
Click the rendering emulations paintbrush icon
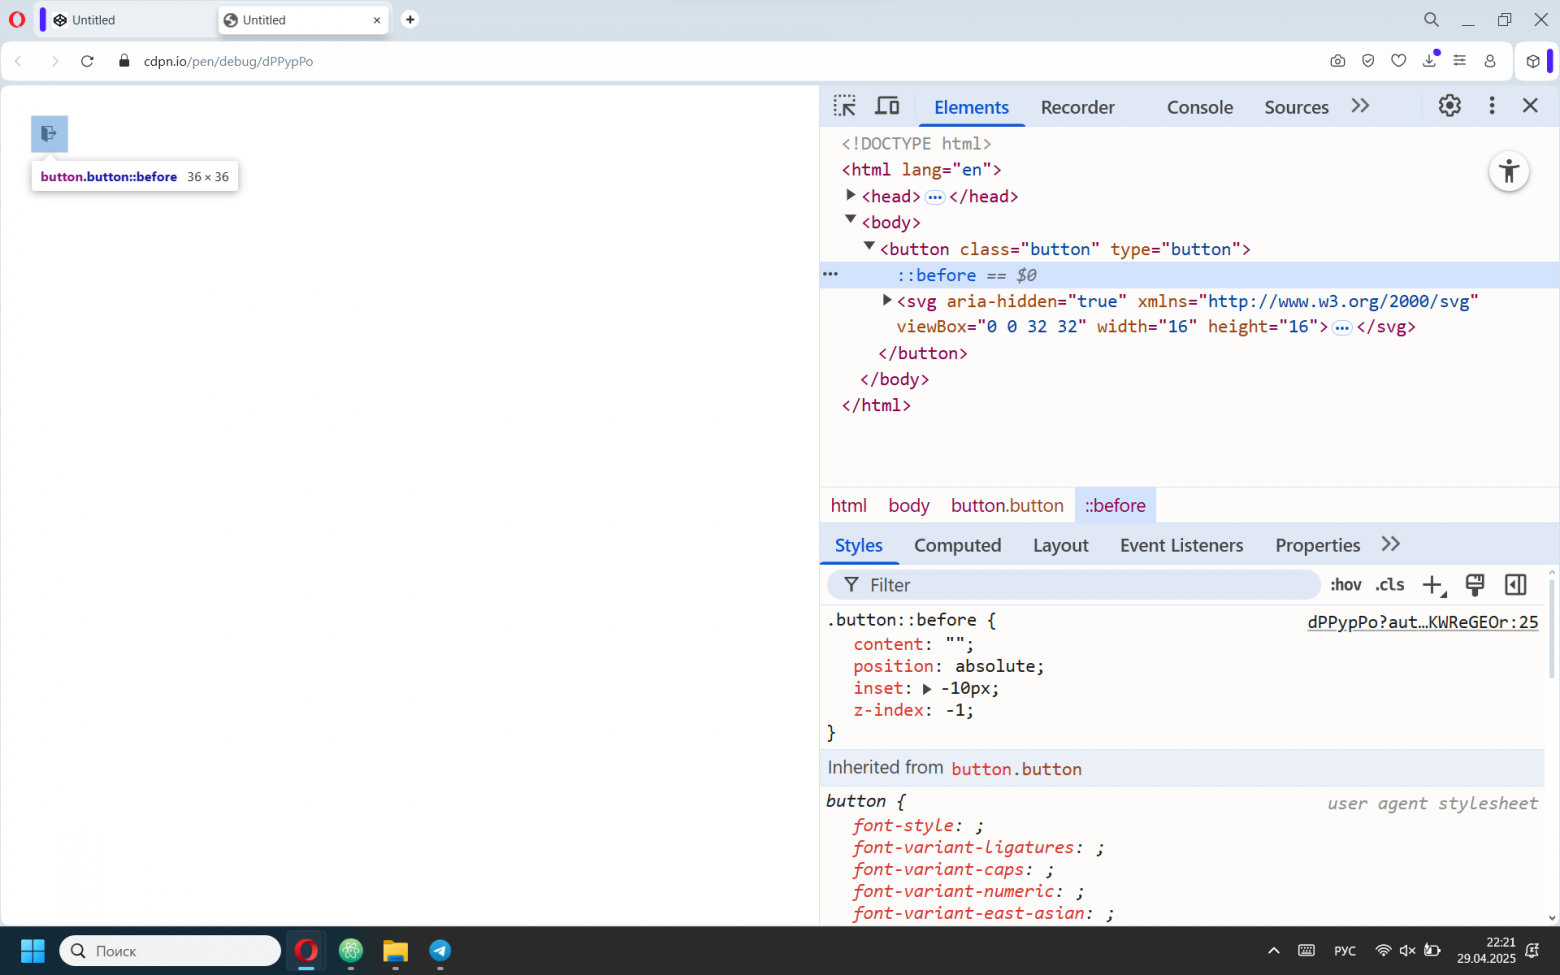tap(1474, 585)
